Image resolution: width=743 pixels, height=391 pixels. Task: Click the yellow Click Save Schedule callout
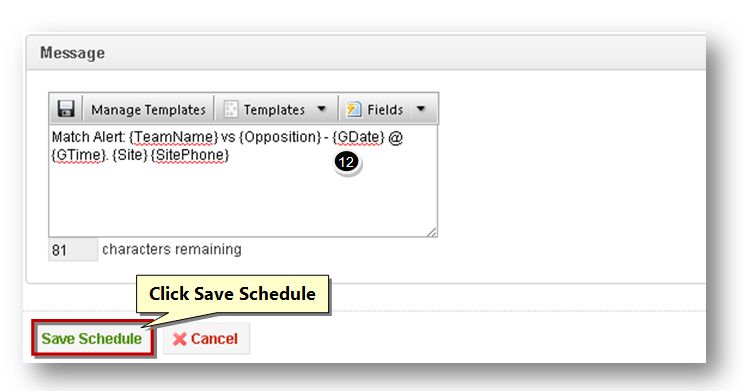pyautogui.click(x=232, y=294)
